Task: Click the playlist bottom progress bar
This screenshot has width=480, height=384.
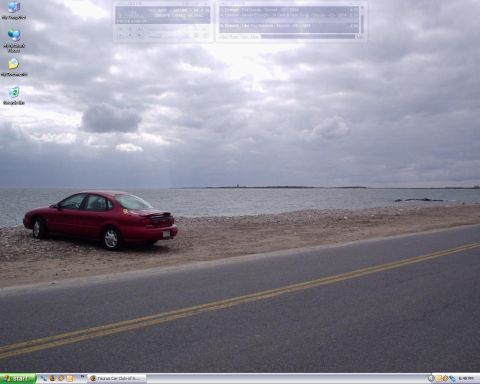Action: click(309, 36)
